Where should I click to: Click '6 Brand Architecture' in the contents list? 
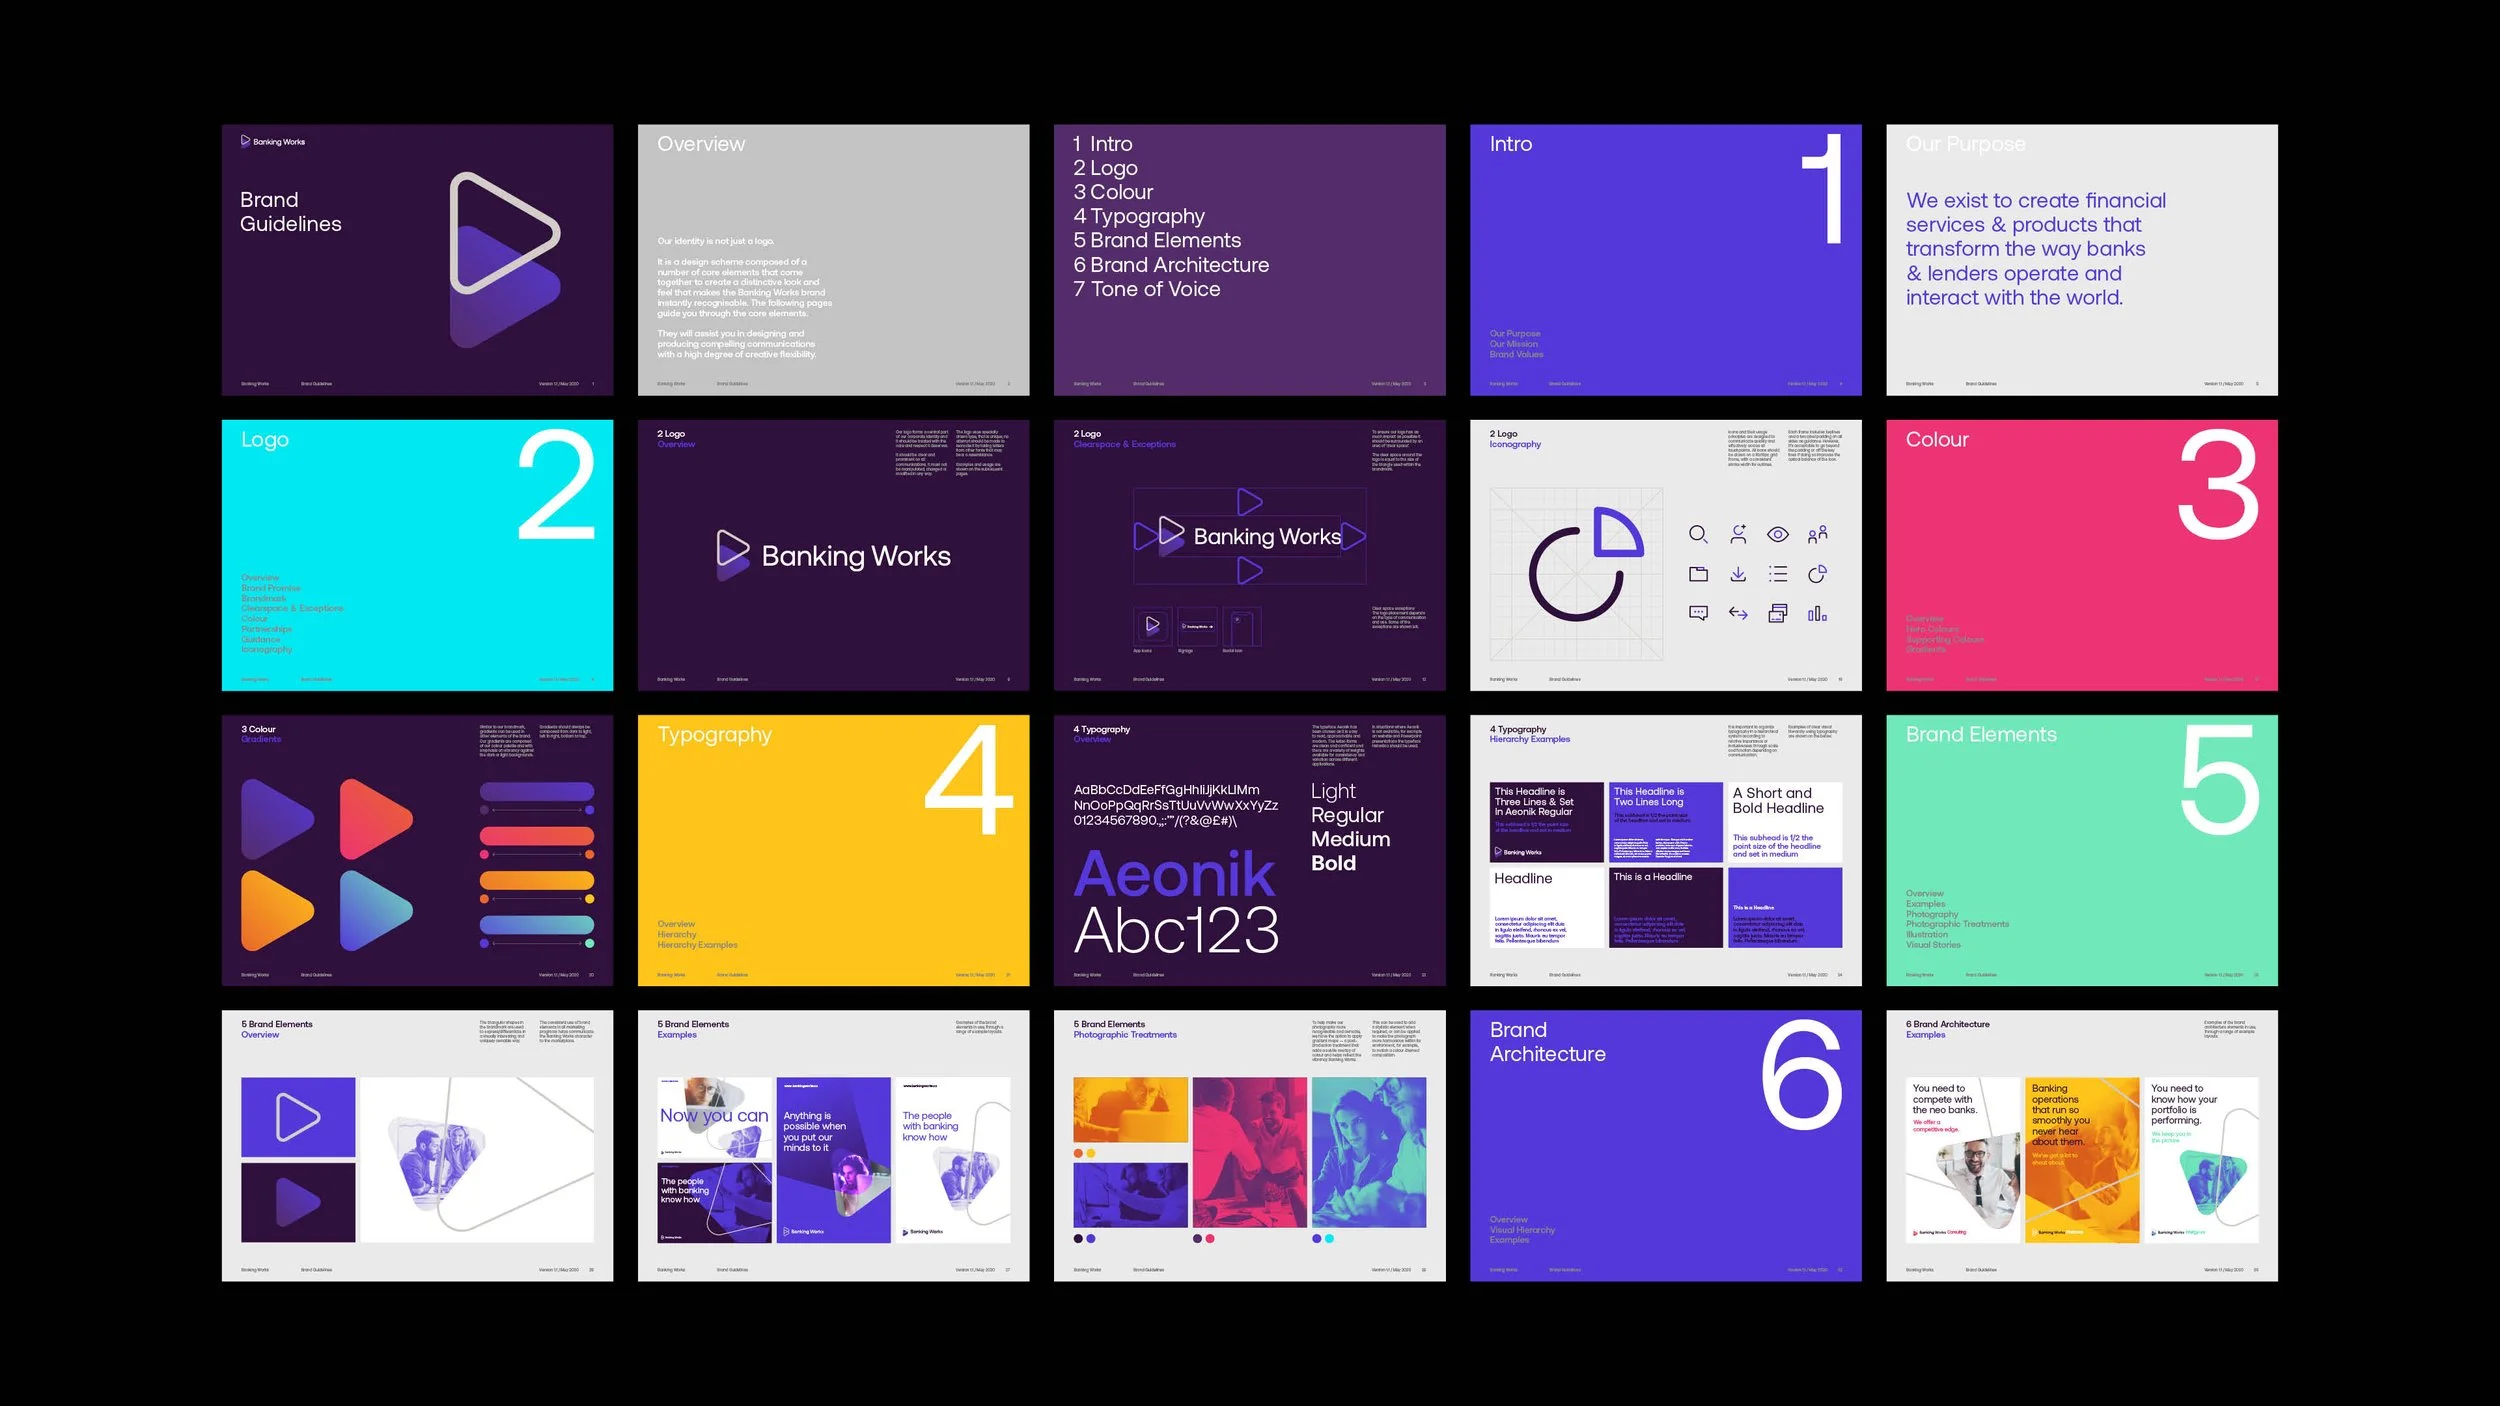pyautogui.click(x=1170, y=265)
